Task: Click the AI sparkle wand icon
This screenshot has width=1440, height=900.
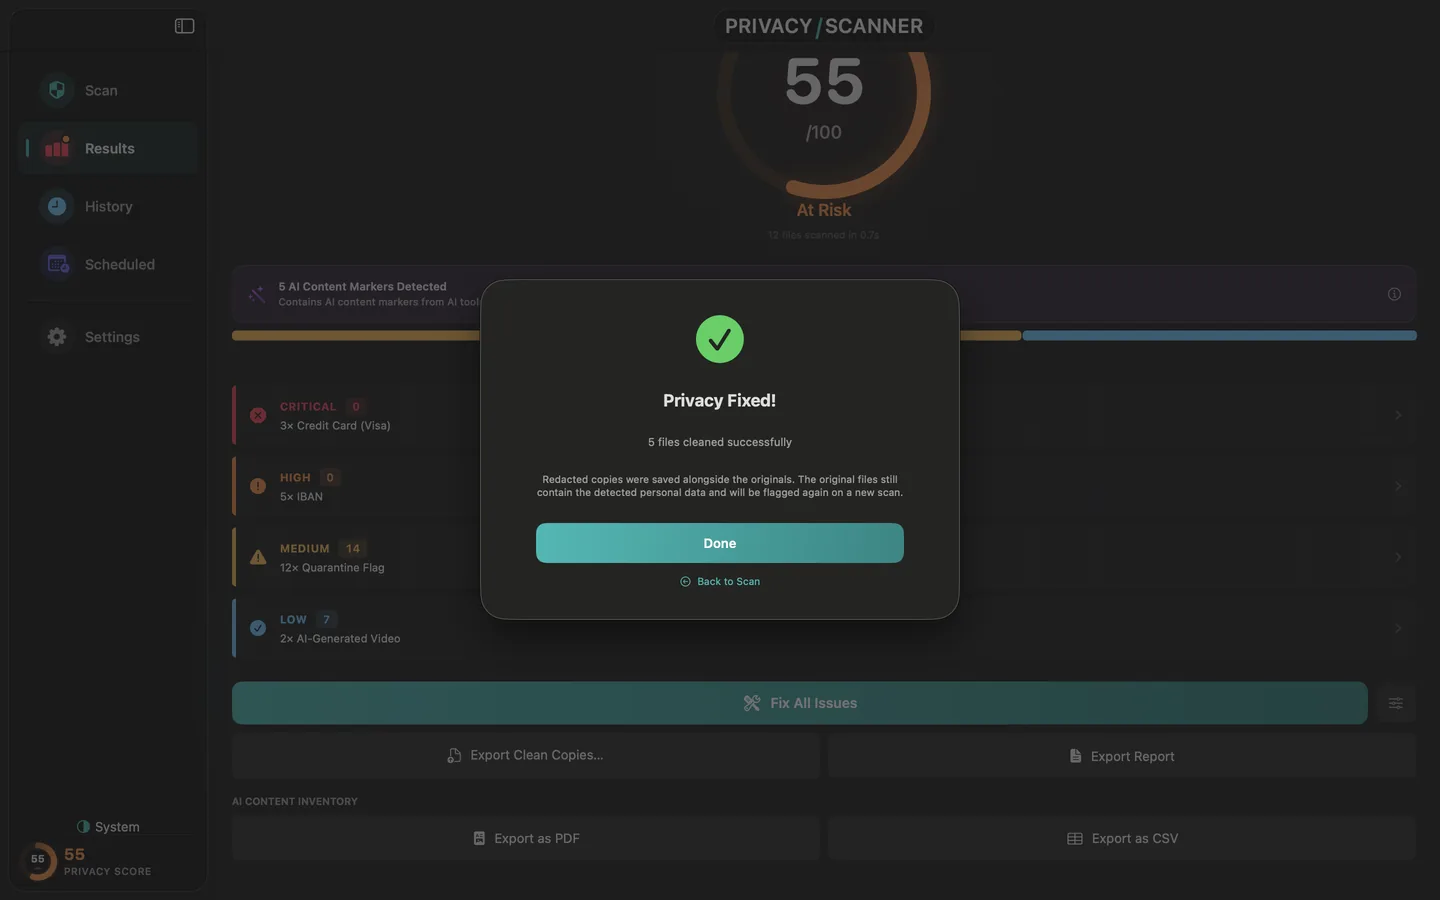Action: tap(257, 294)
